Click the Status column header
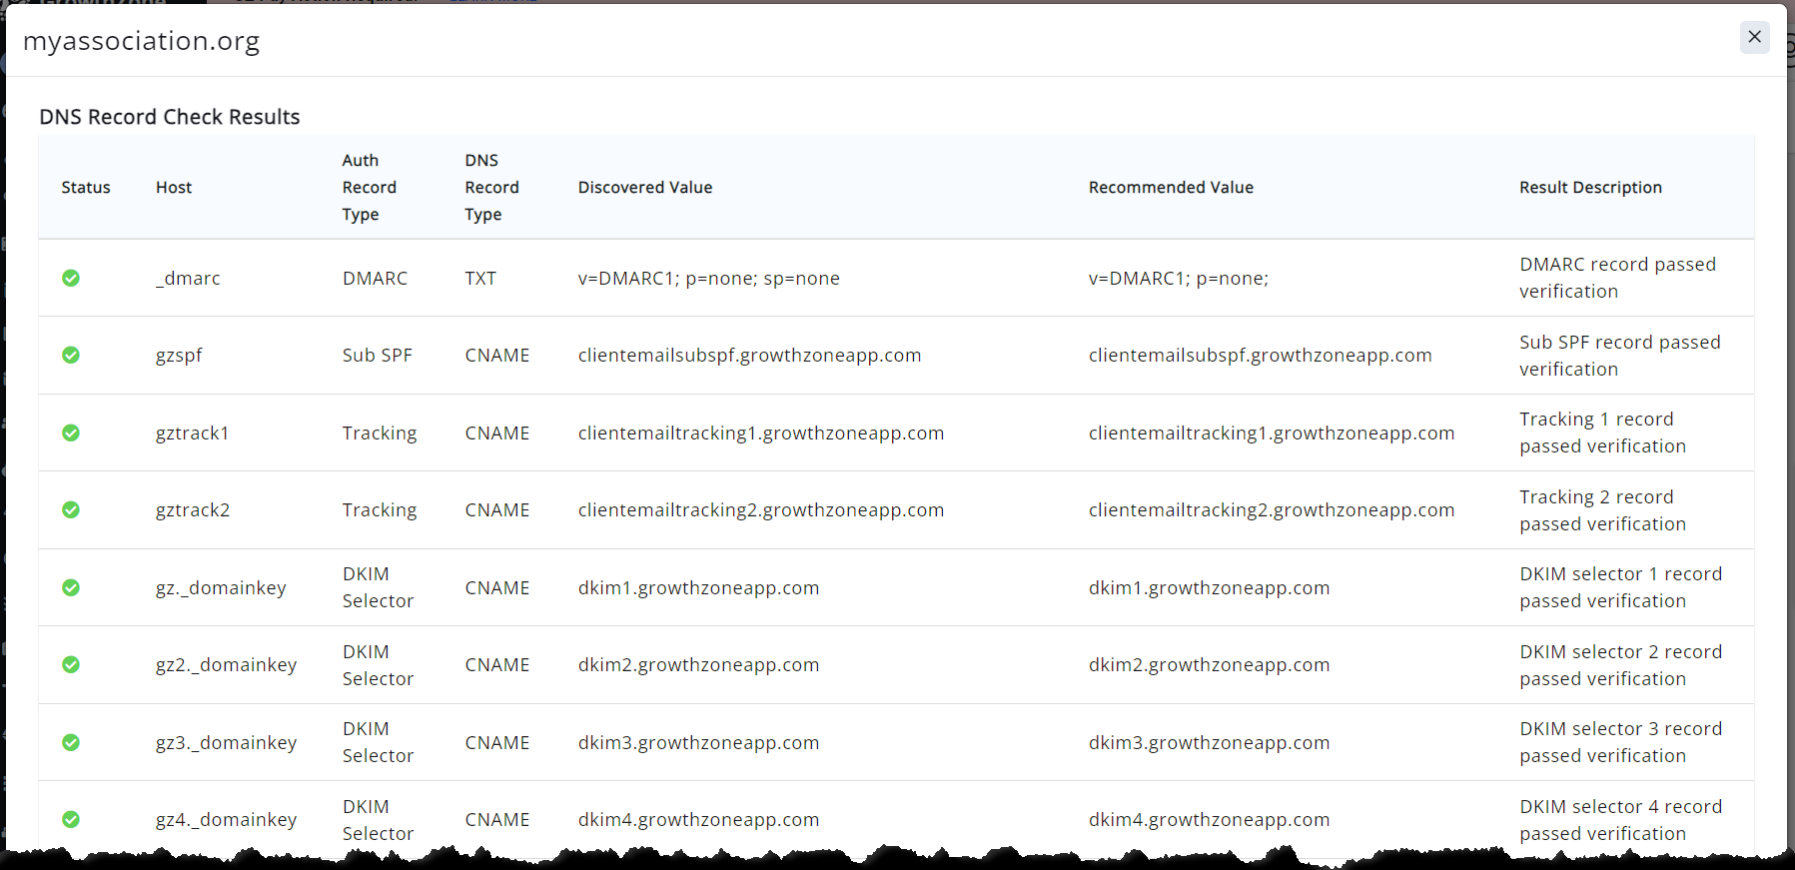Viewport: 1795px width, 870px height. (86, 187)
